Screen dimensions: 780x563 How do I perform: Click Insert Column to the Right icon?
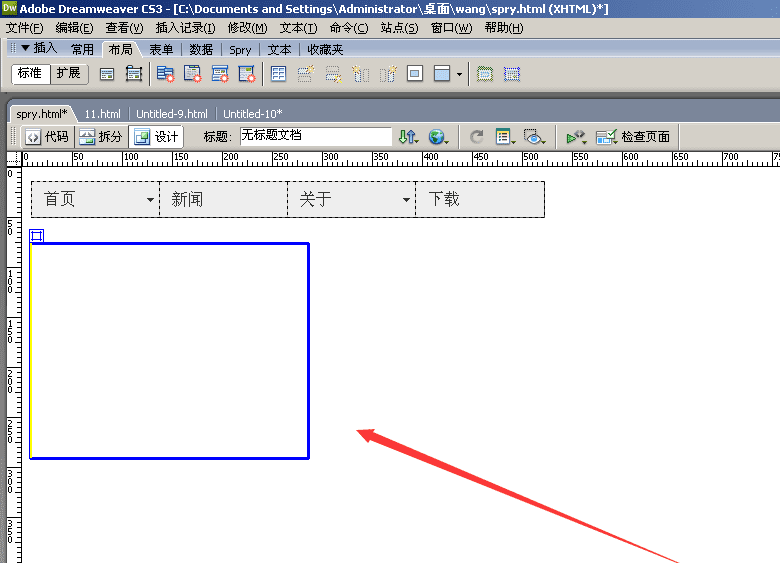(388, 75)
